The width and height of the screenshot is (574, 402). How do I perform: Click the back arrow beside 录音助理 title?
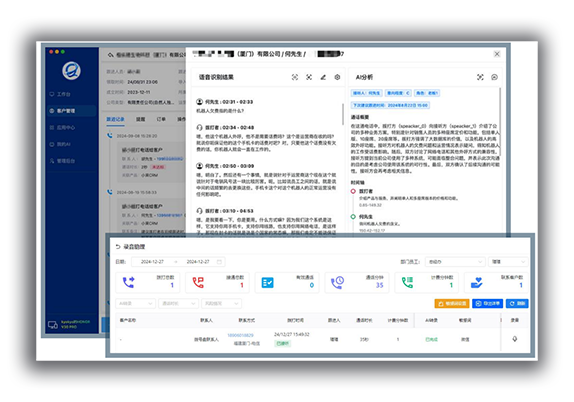point(118,247)
